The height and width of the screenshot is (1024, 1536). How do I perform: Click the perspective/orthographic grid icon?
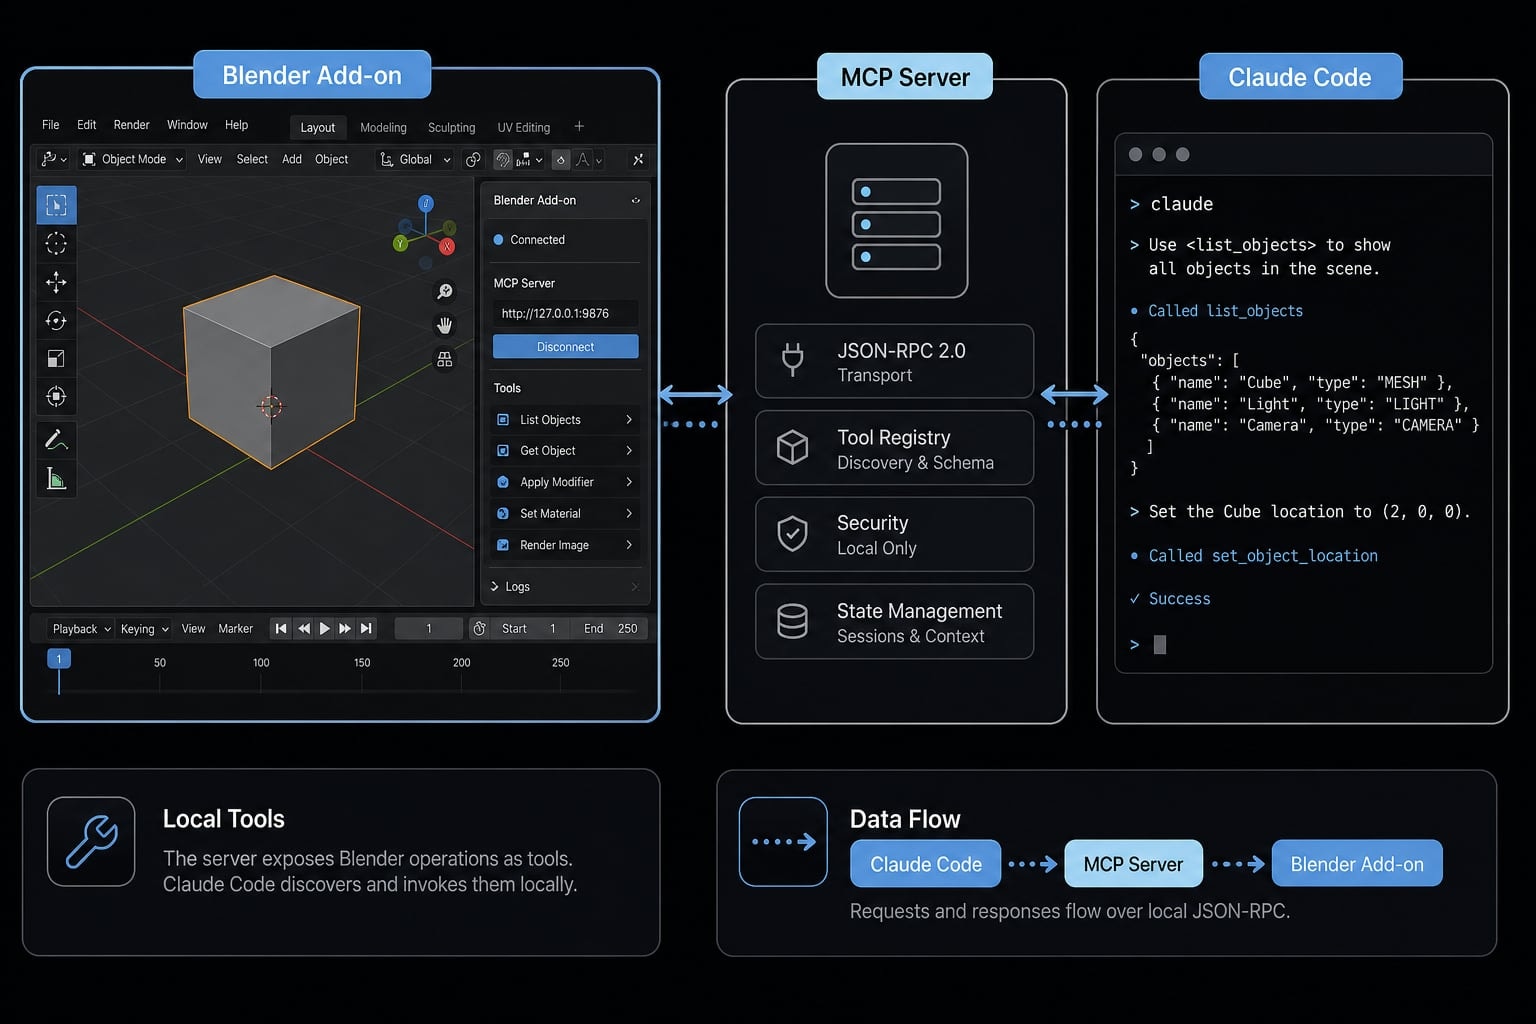445,359
